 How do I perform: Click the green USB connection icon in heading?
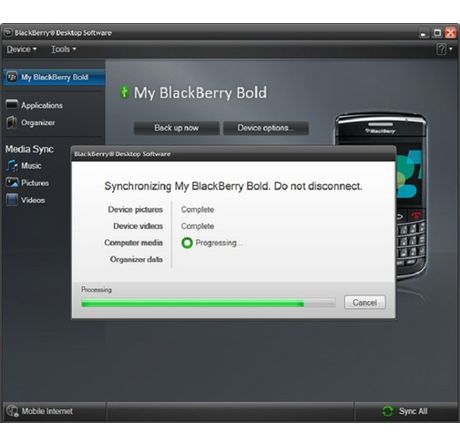click(124, 92)
